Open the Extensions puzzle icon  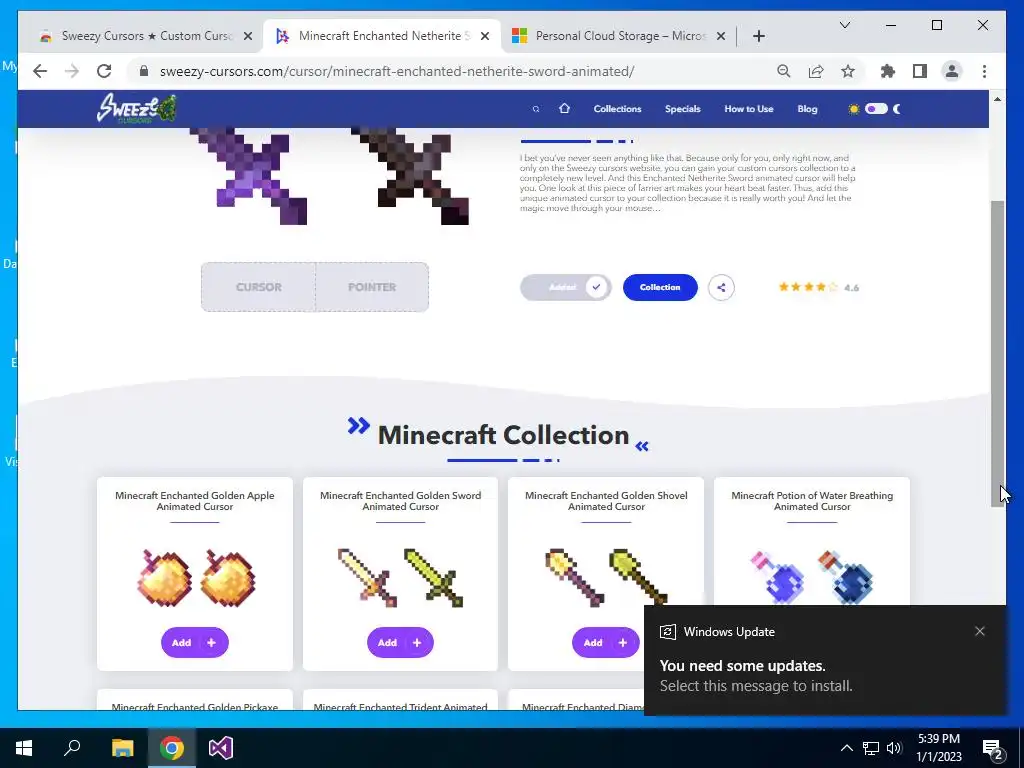coord(888,71)
